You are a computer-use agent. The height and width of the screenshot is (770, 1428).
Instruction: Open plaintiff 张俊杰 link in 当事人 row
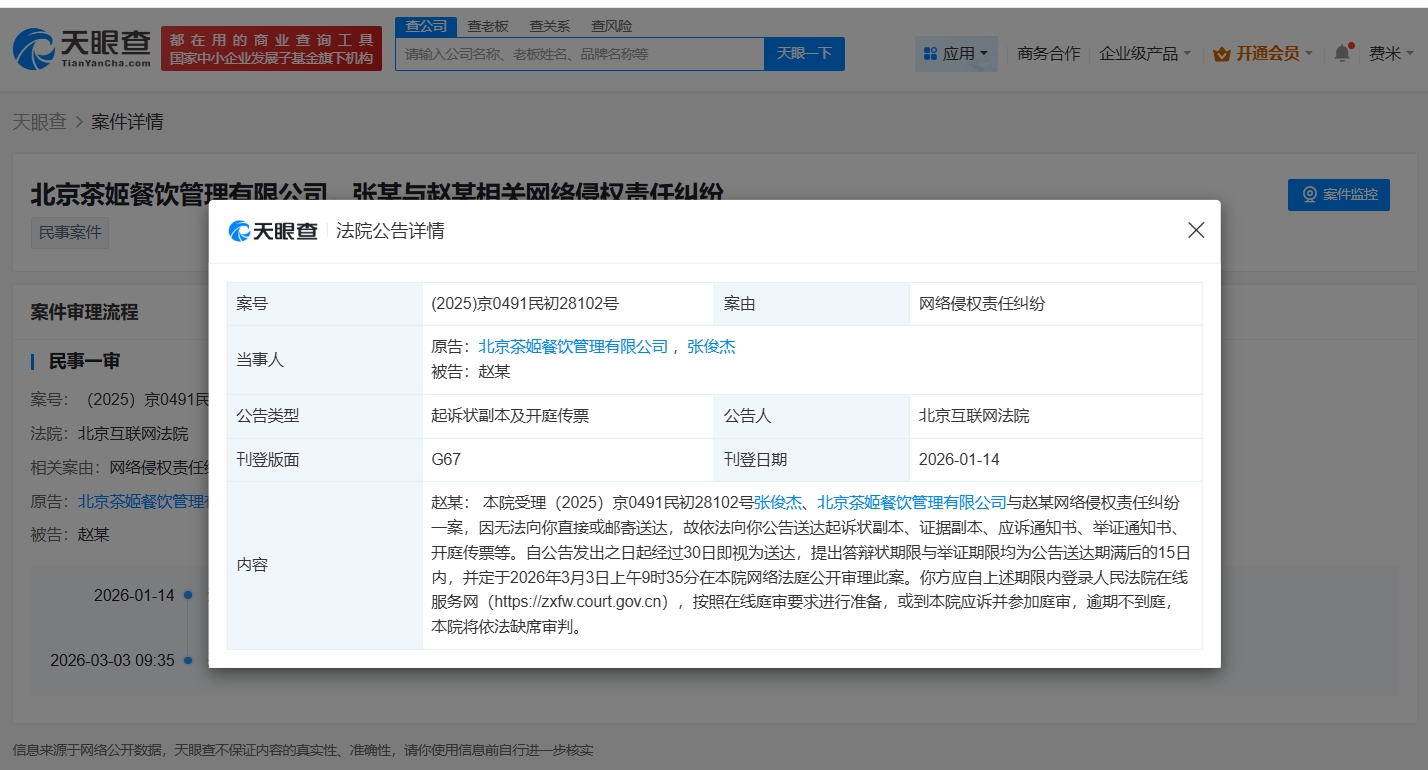click(x=711, y=347)
